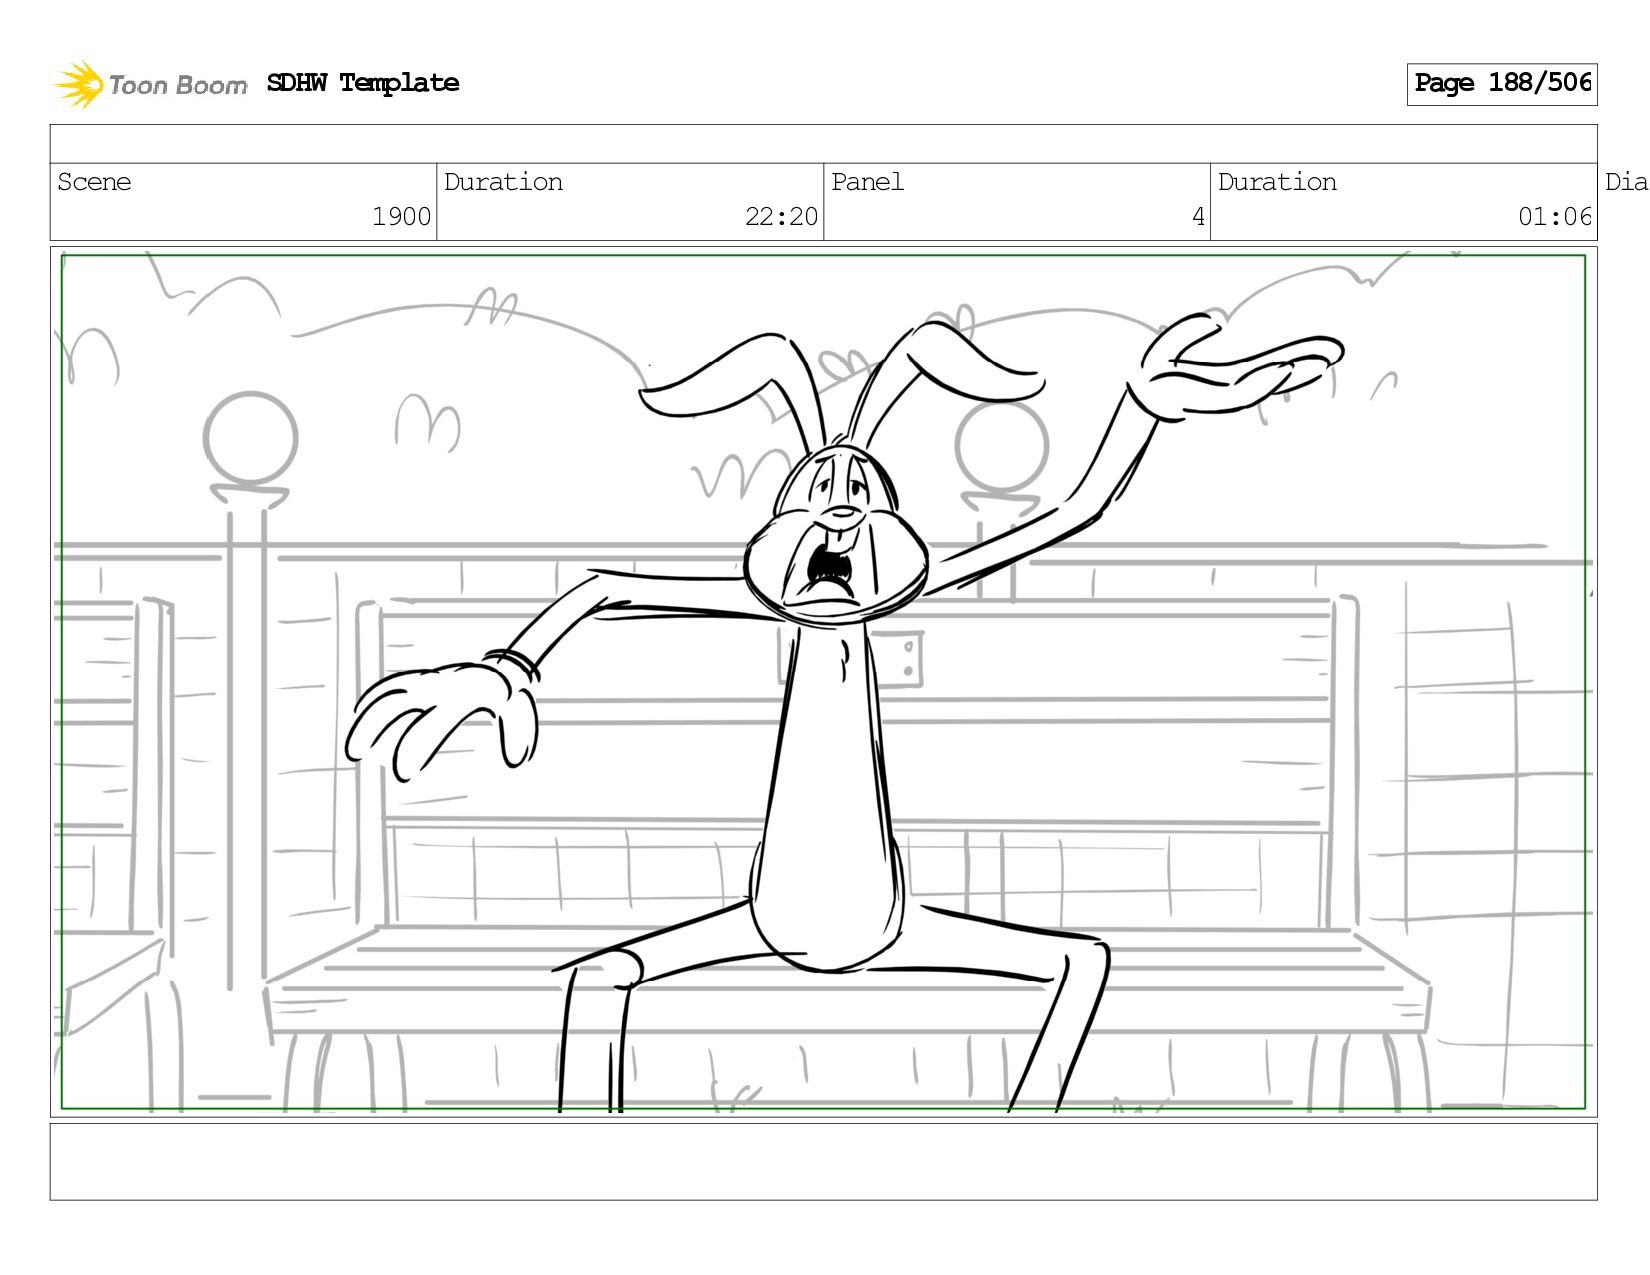This screenshot has width=1650, height=1275.
Task: Click the Scene label
Action: pyautogui.click(x=94, y=182)
